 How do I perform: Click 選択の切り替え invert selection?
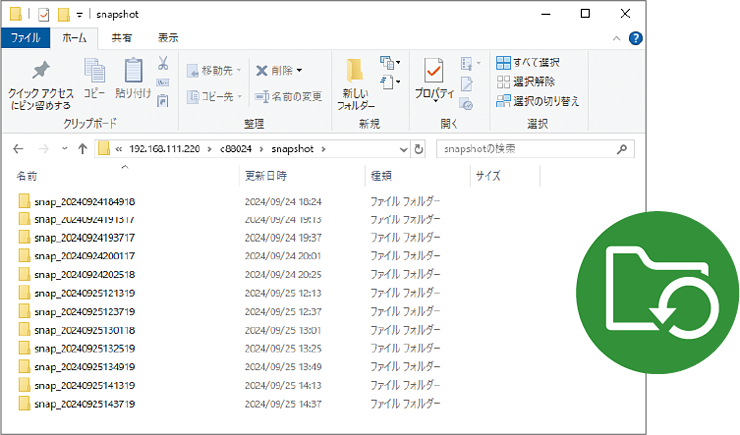tap(538, 101)
